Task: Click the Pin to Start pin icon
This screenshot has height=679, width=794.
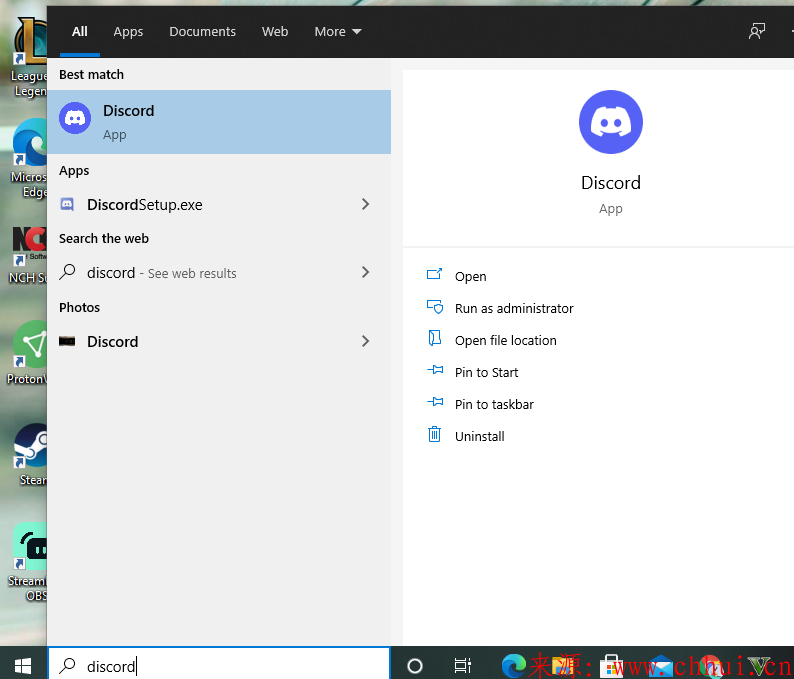Action: 435,370
